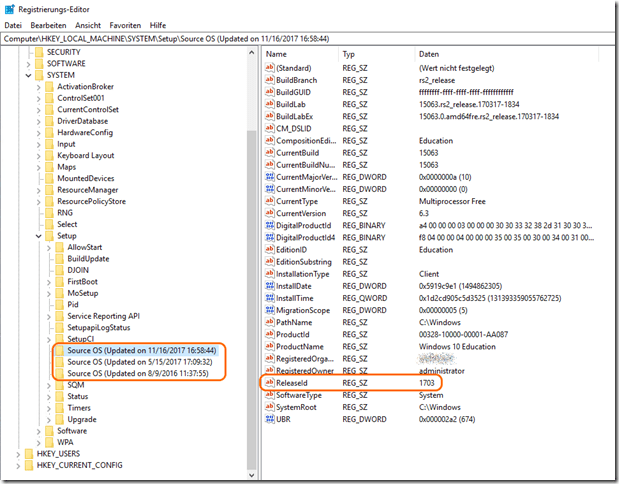
Task: Click the InstallTime QWORD value icon
Action: (x=269, y=299)
